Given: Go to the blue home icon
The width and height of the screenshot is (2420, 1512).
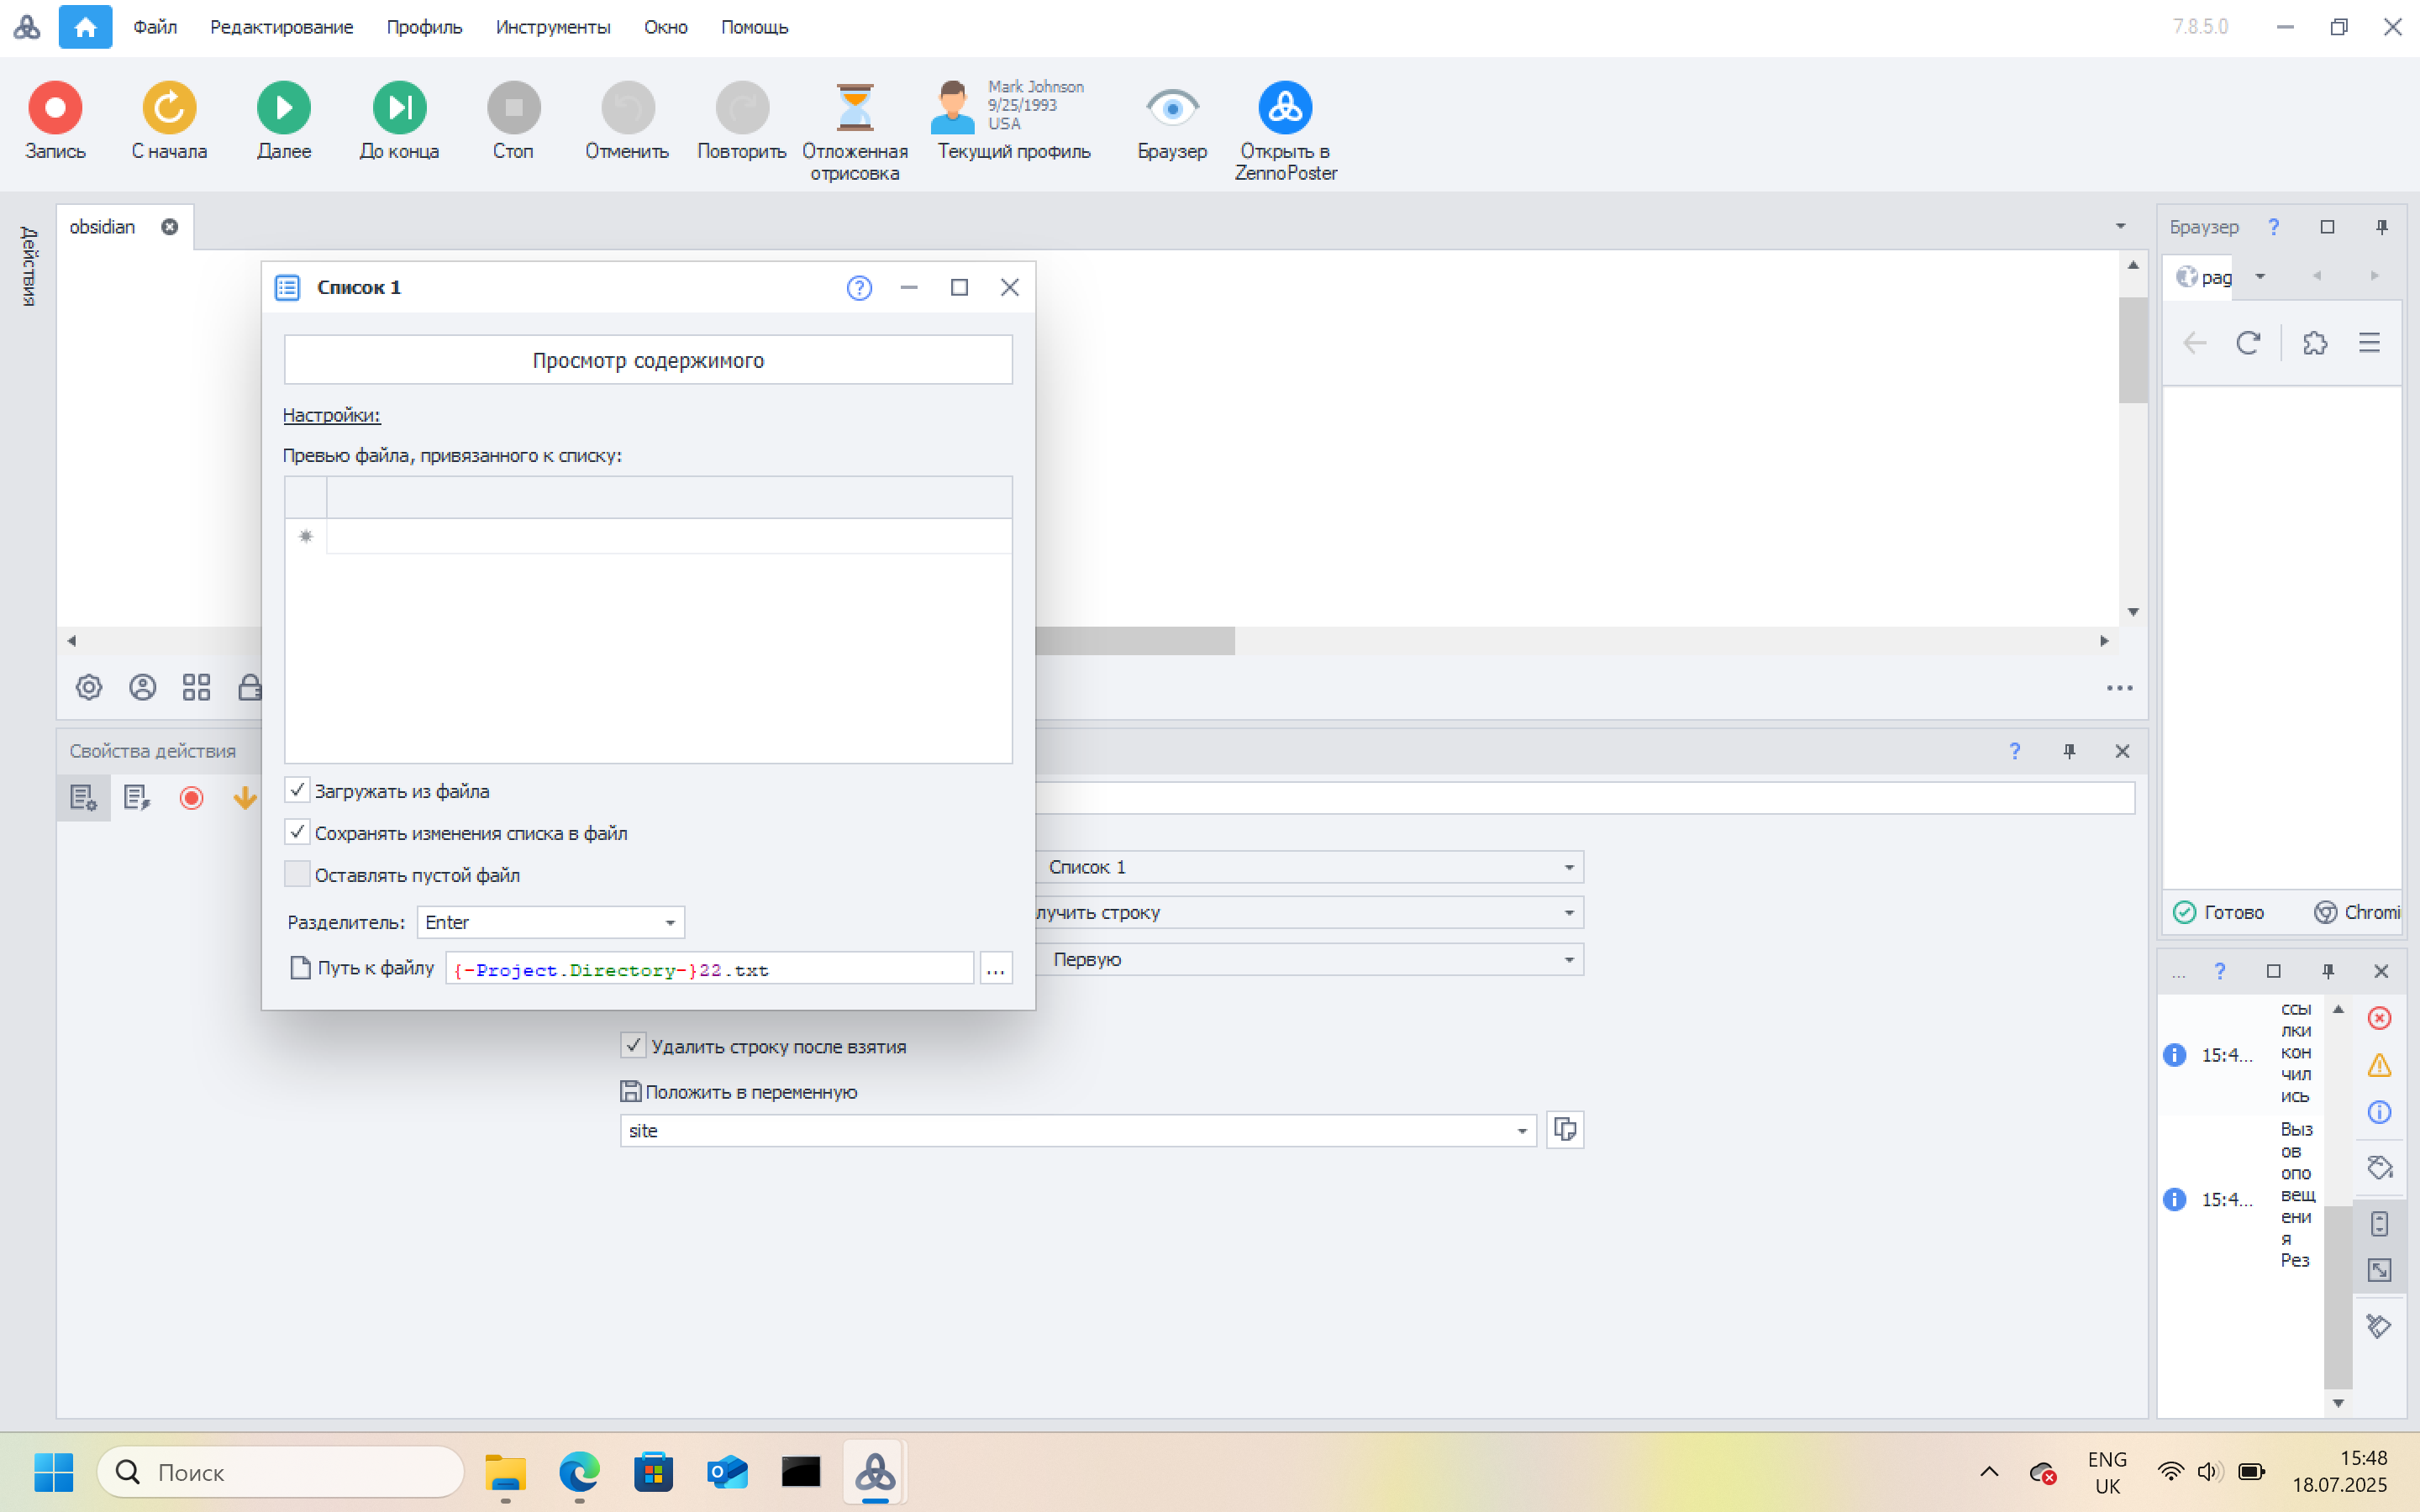Looking at the screenshot, I should [85, 27].
